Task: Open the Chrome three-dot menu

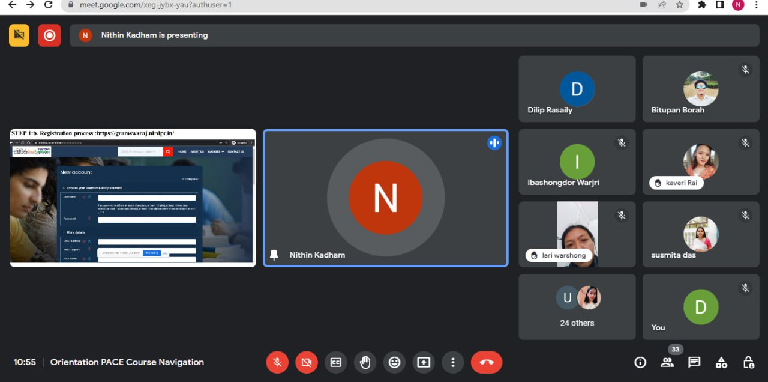Action: (756, 4)
